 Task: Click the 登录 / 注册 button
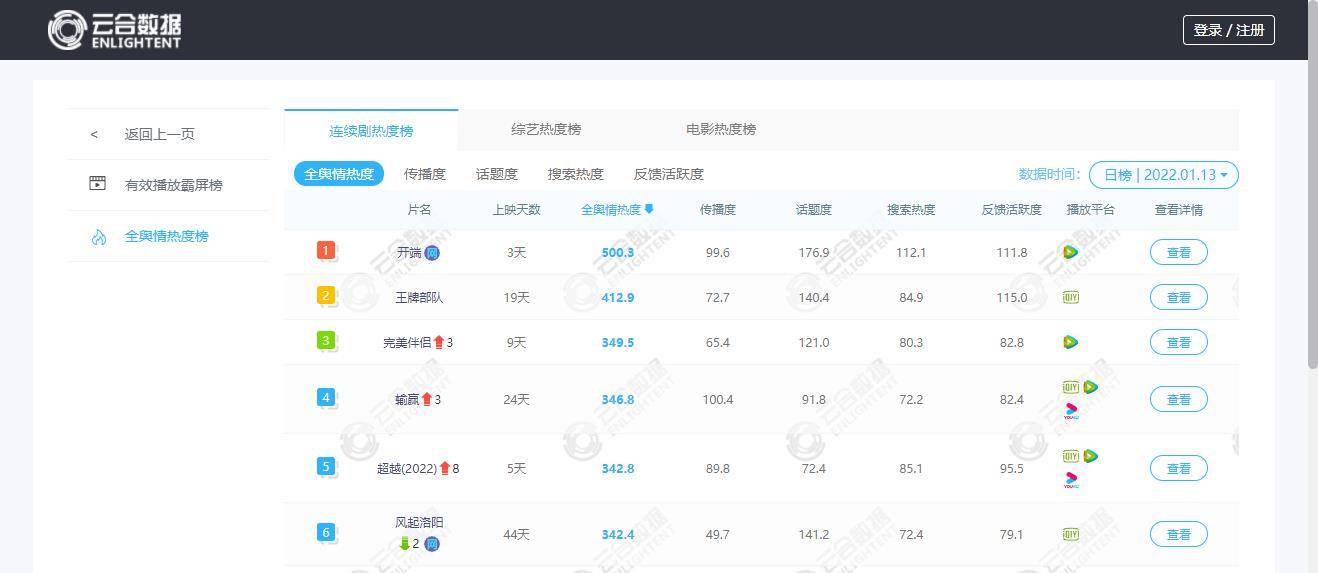[1229, 30]
